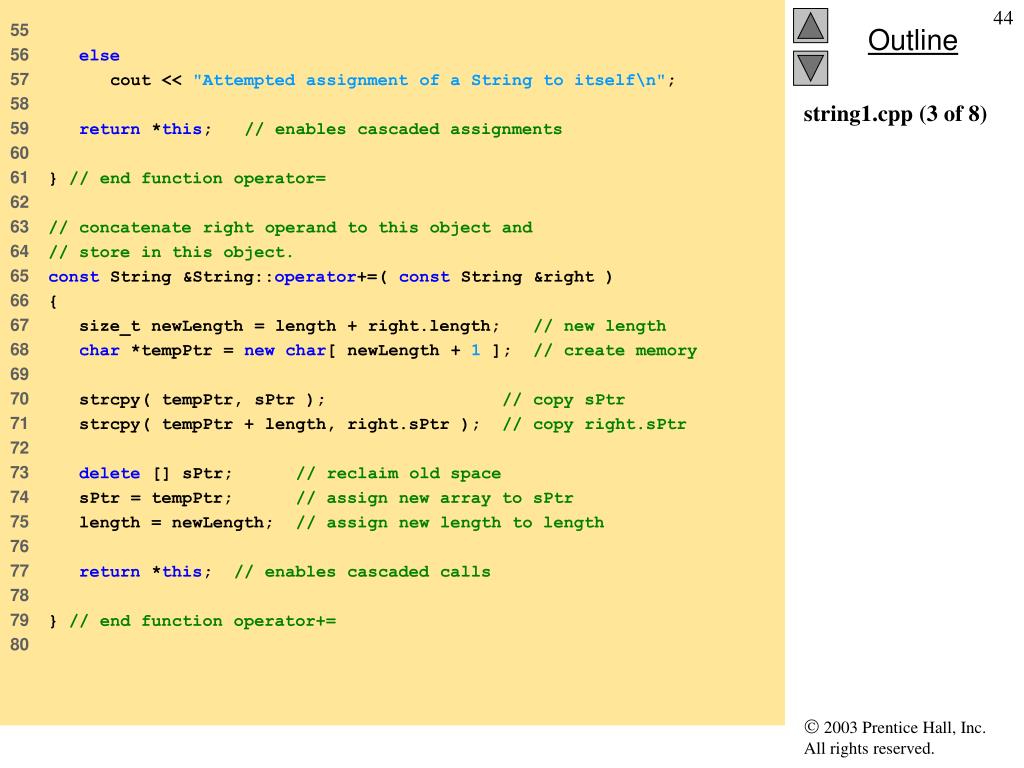Screen dimensions: 1024x768
Task: Click the '// create memory' comment
Action: point(615,351)
